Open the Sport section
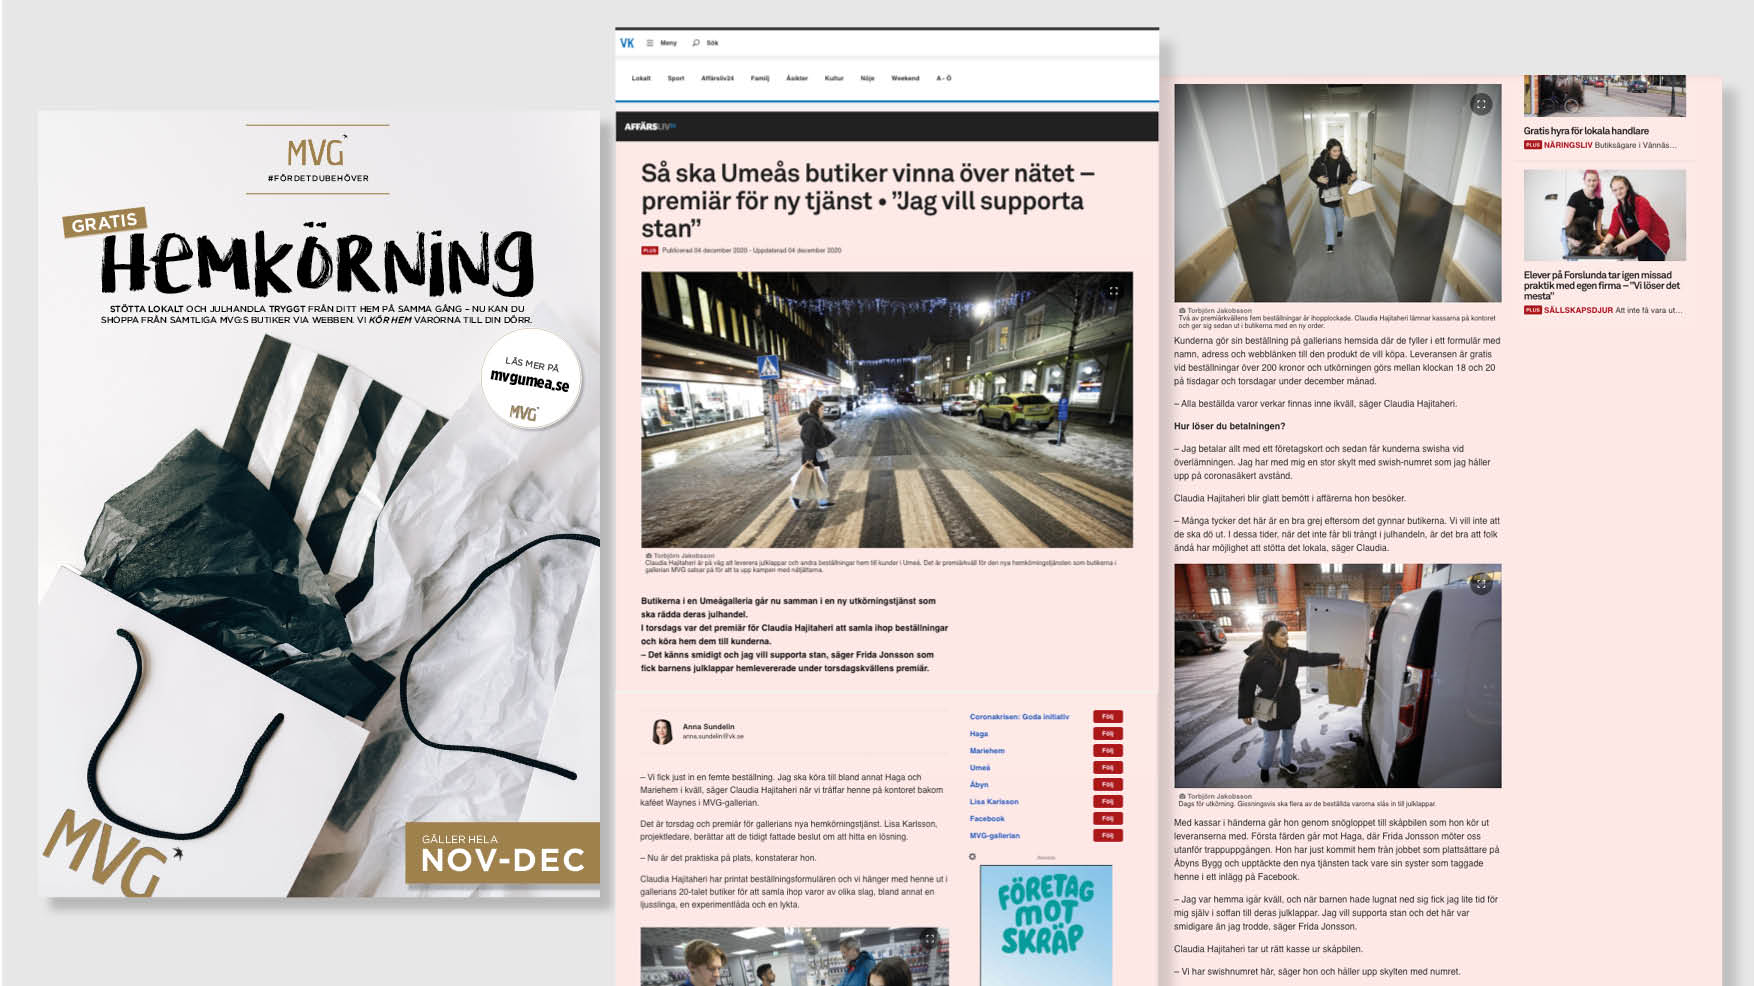The height and width of the screenshot is (986, 1754). pyautogui.click(x=676, y=78)
